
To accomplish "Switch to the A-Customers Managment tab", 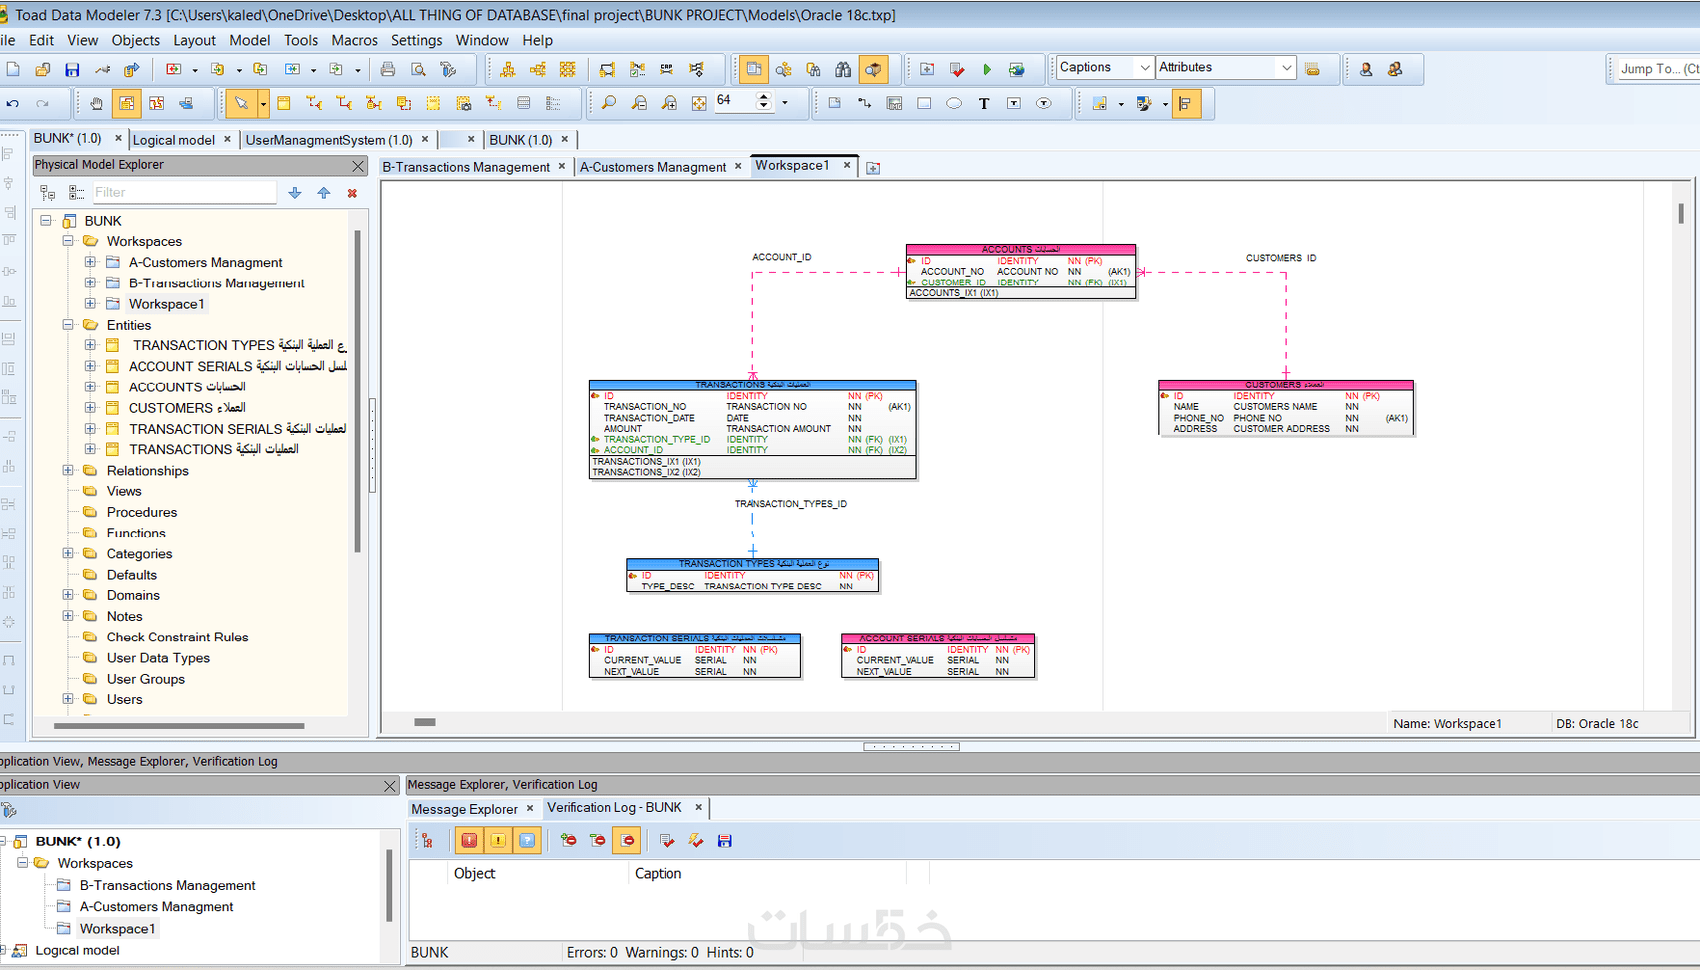I will point(653,167).
